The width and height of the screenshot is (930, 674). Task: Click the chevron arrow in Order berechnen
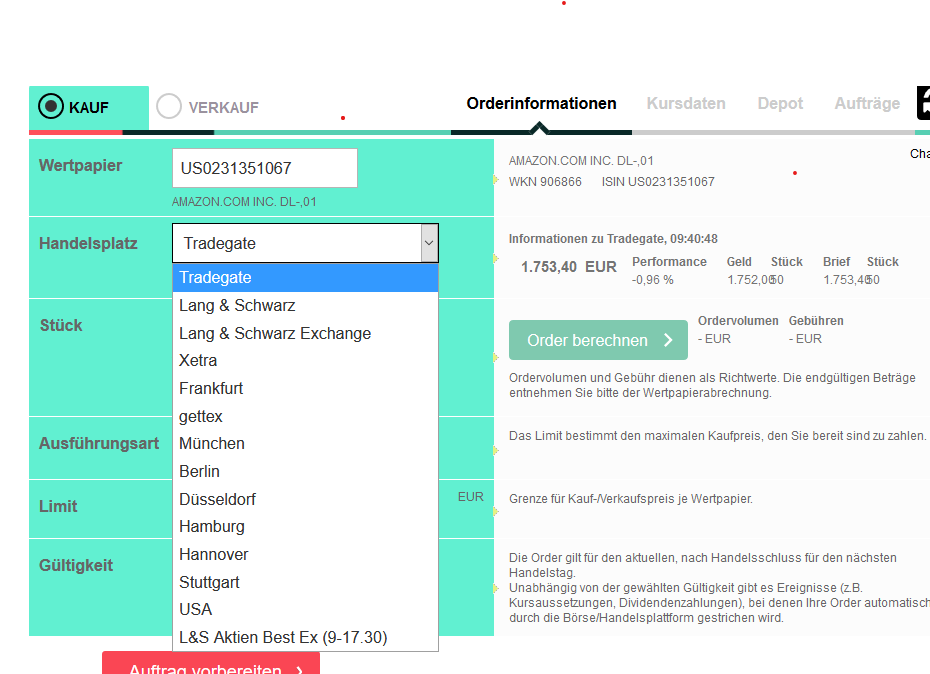(668, 340)
